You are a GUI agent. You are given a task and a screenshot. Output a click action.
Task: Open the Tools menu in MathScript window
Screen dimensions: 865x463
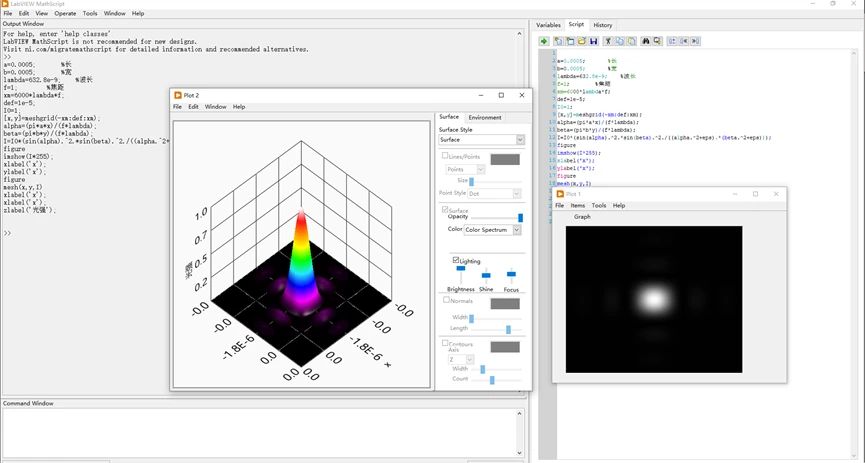[x=90, y=13]
